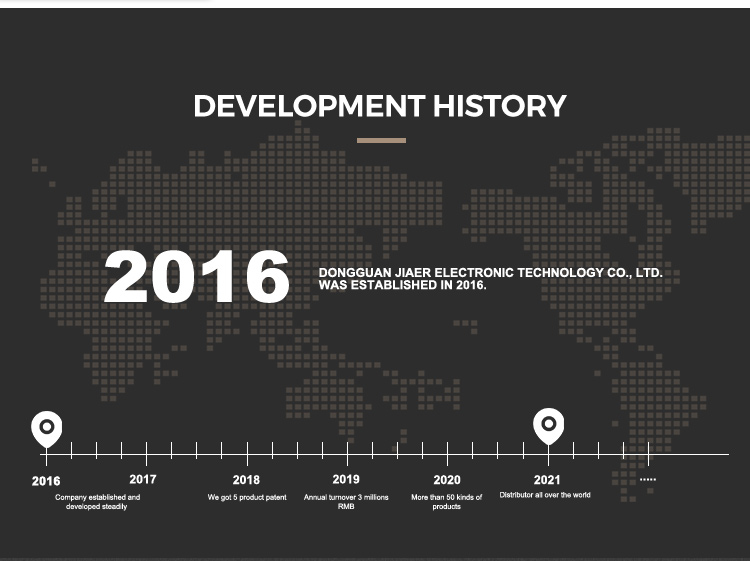Select the 2021 timeline year label
Screen dimensions: 750x561
(x=547, y=480)
